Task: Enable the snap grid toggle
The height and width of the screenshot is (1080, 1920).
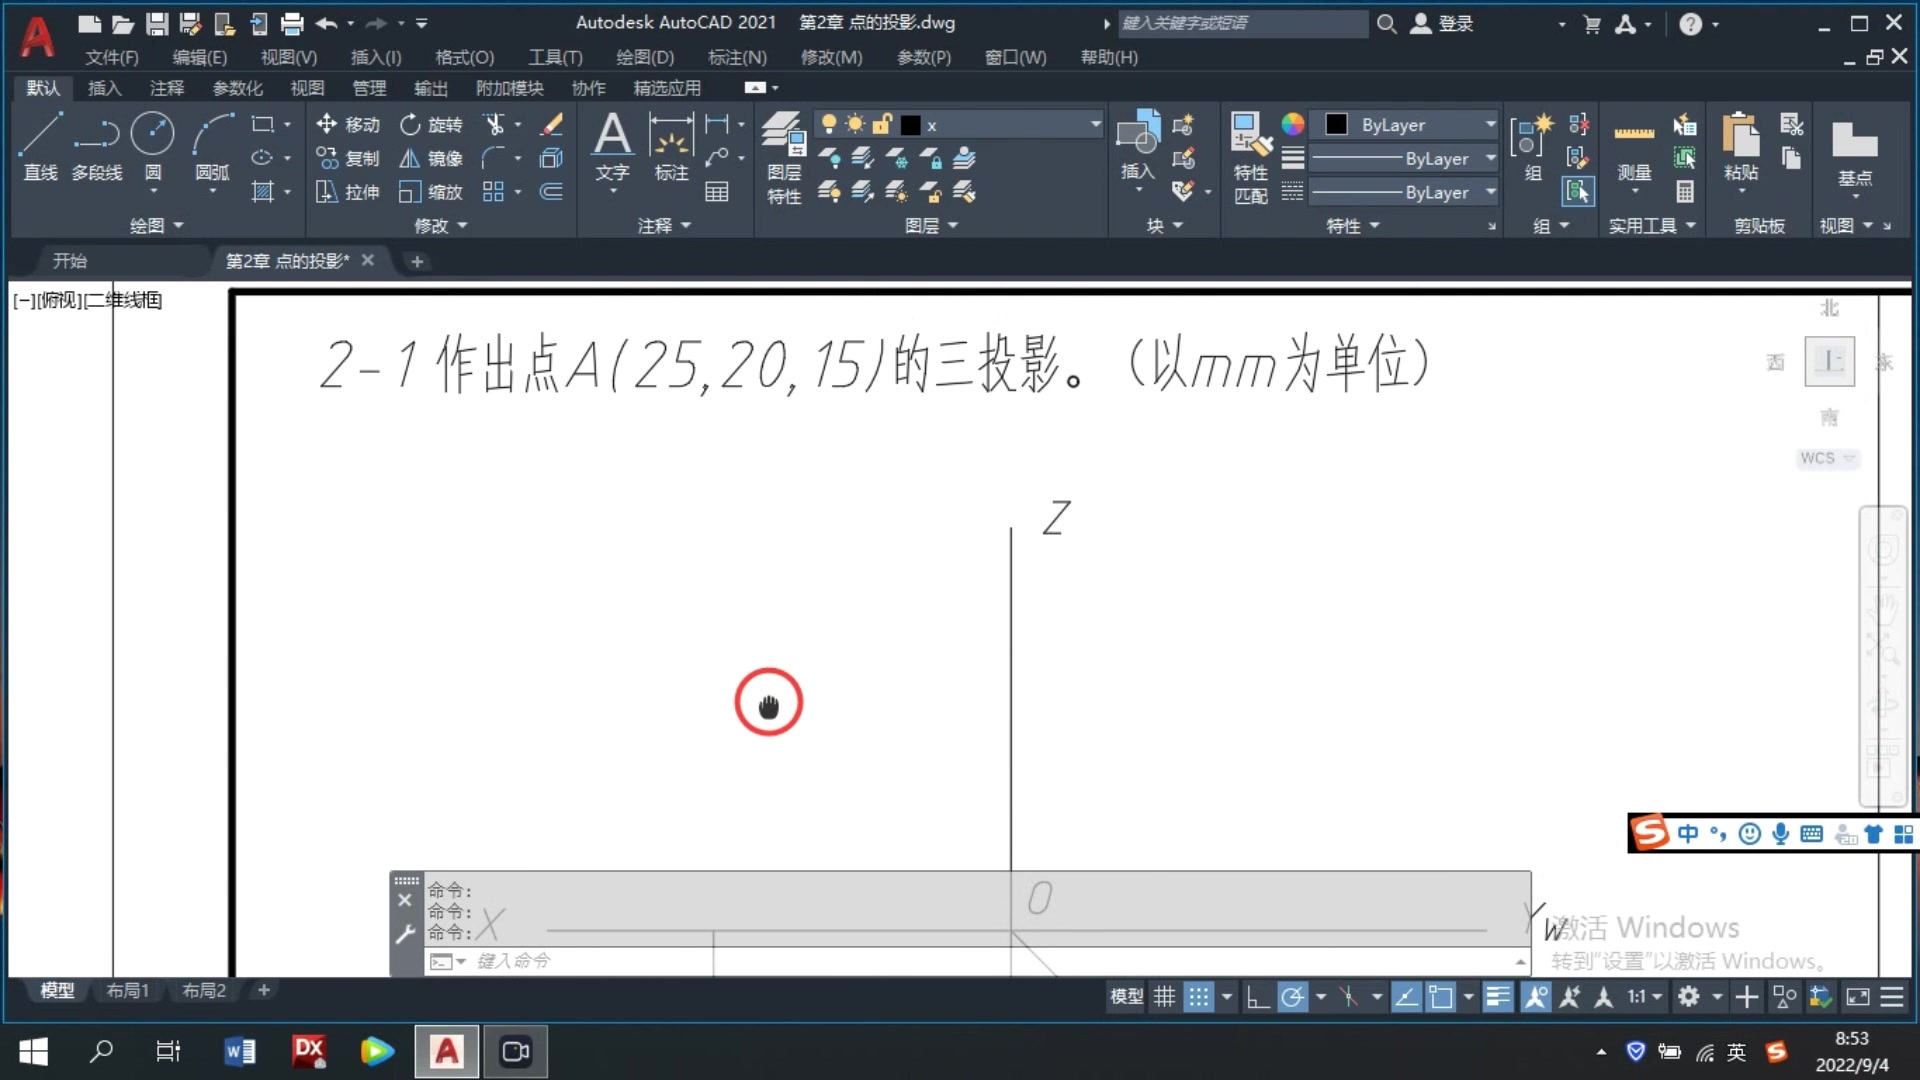Action: 1199,997
